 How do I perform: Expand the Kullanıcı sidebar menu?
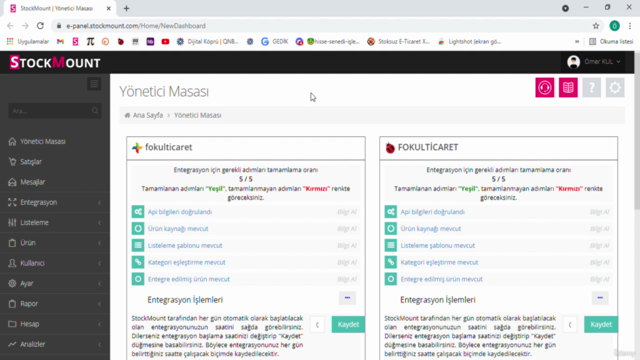[x=55, y=263]
